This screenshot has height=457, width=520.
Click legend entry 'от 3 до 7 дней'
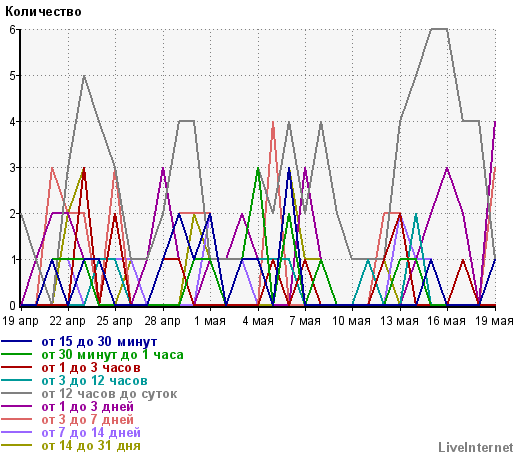(87, 420)
